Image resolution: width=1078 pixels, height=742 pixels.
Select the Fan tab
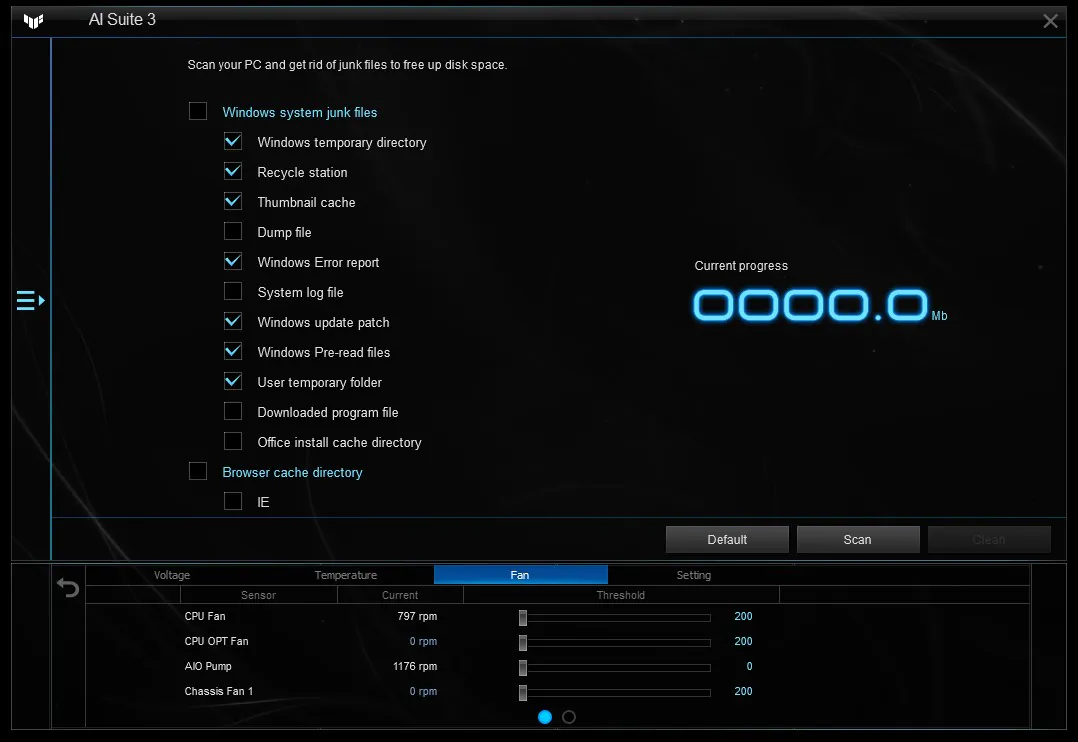click(520, 575)
